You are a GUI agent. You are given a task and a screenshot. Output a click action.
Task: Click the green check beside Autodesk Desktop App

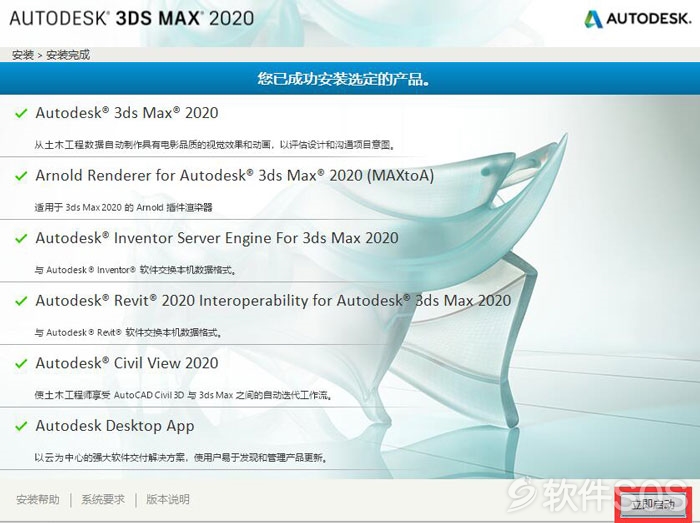21,426
